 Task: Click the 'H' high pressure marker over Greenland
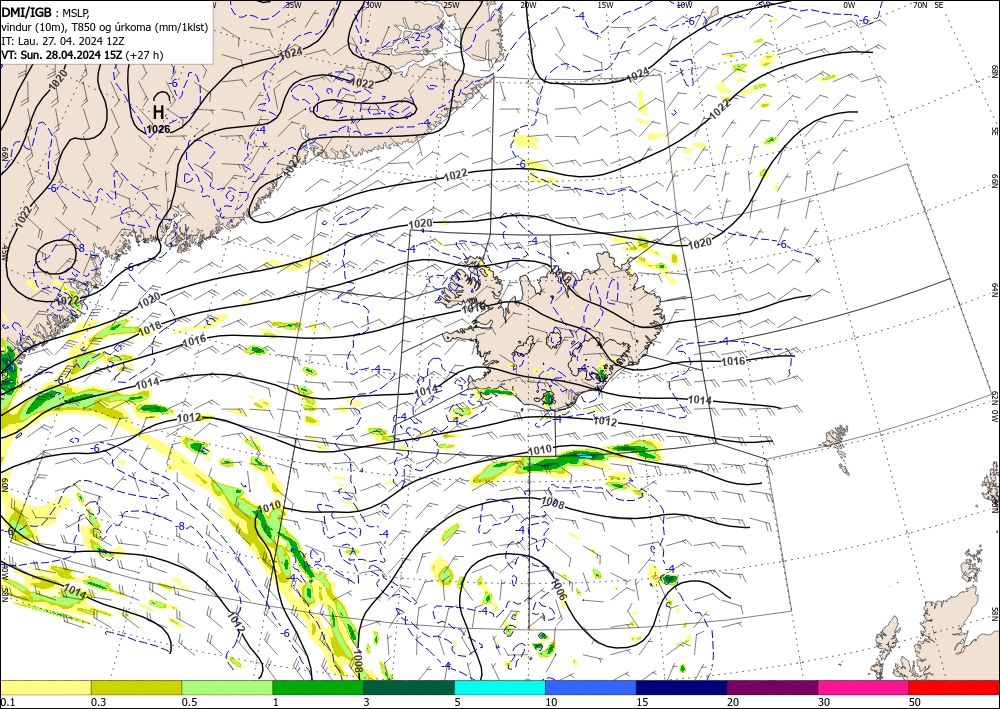click(x=158, y=113)
